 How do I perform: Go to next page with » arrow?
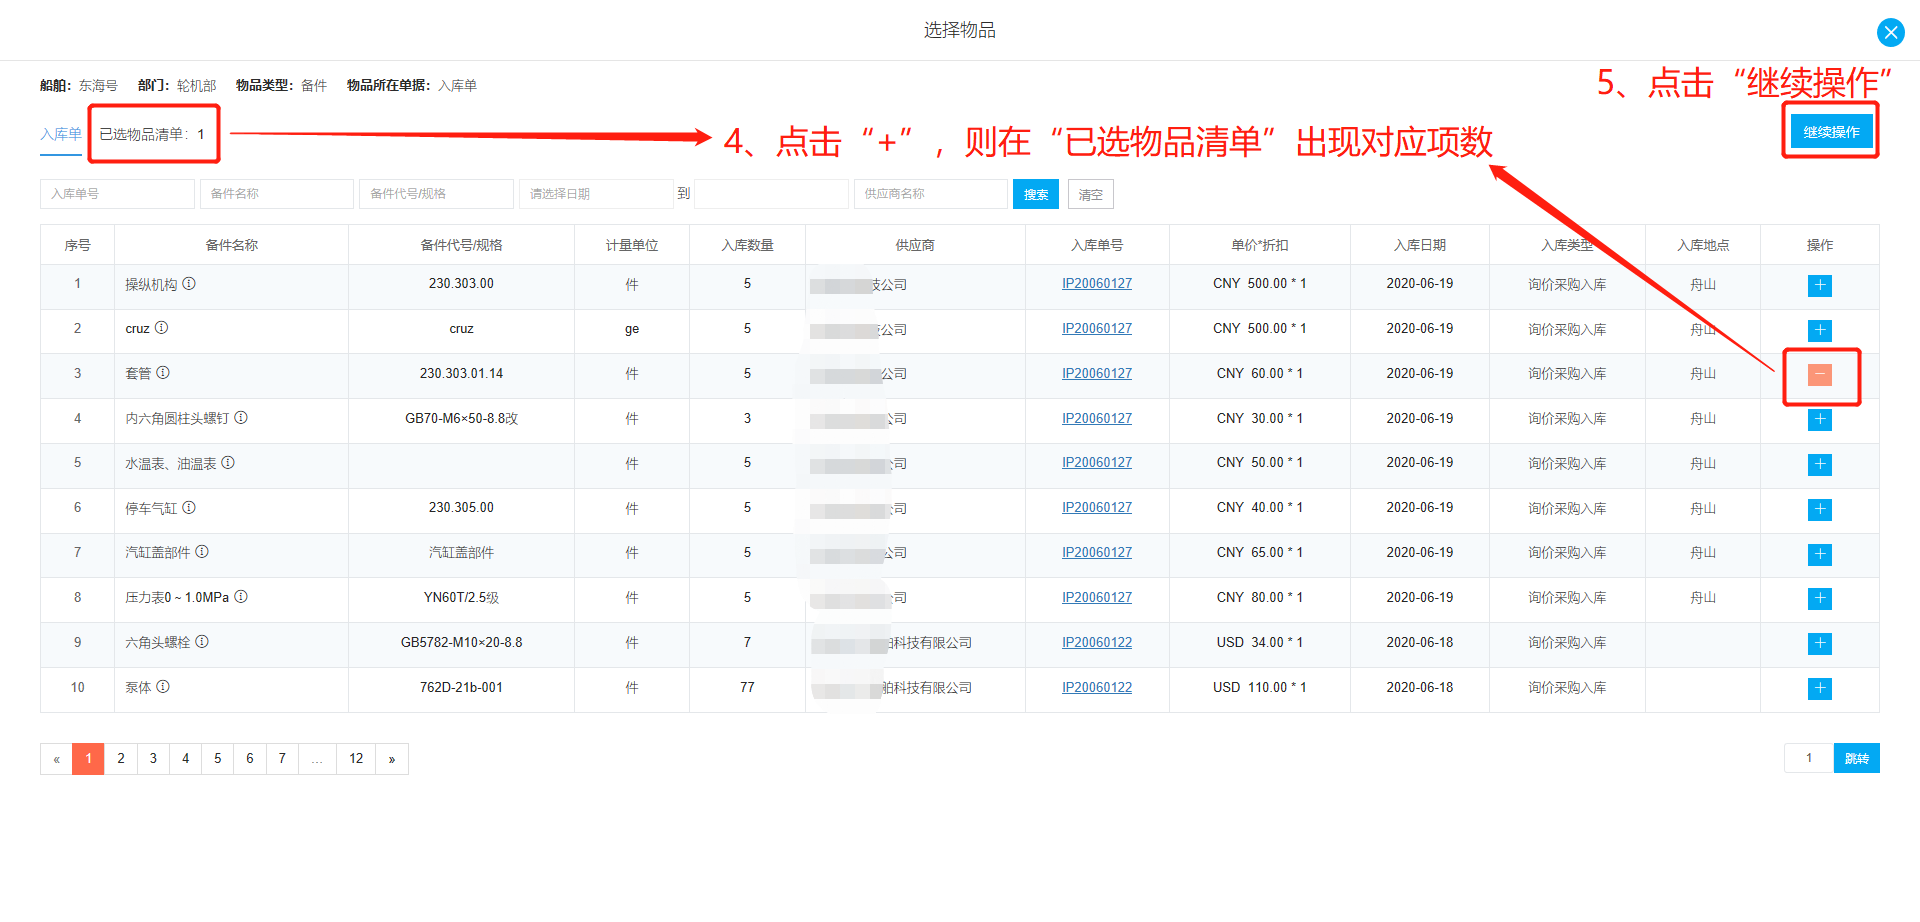[392, 759]
